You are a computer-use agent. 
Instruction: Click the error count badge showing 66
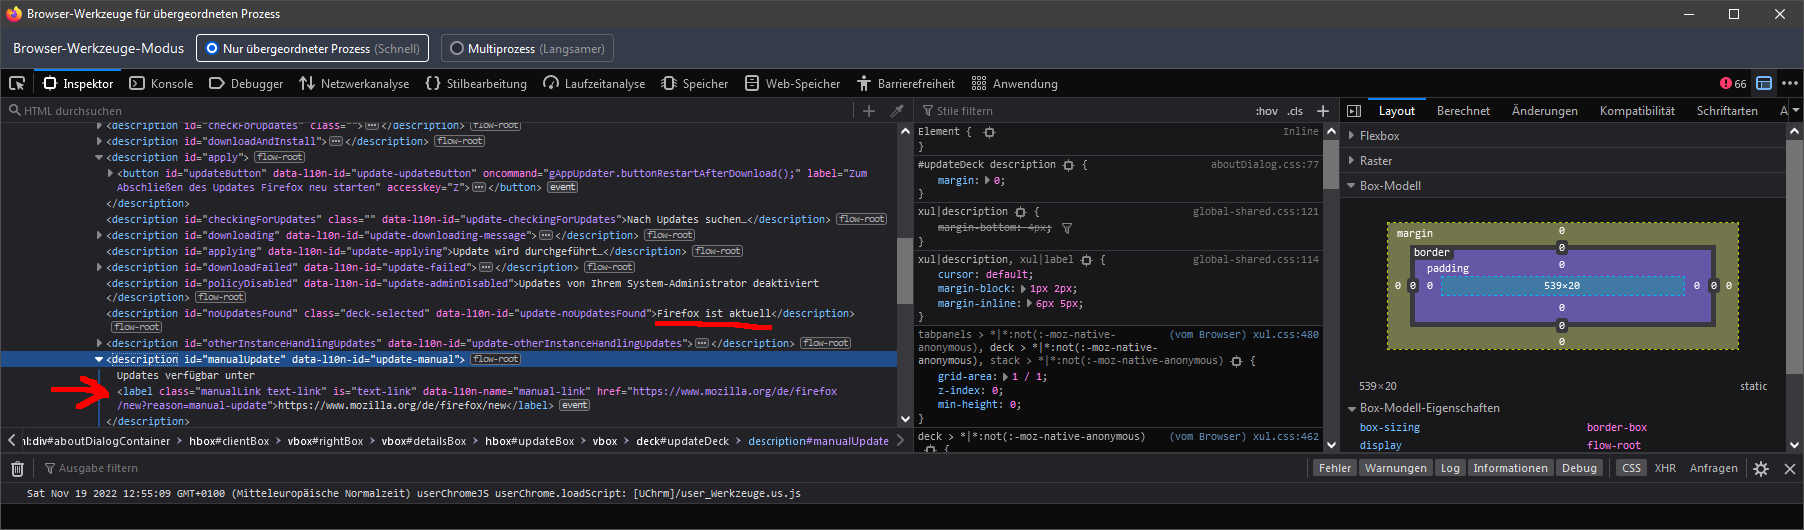[1733, 84]
